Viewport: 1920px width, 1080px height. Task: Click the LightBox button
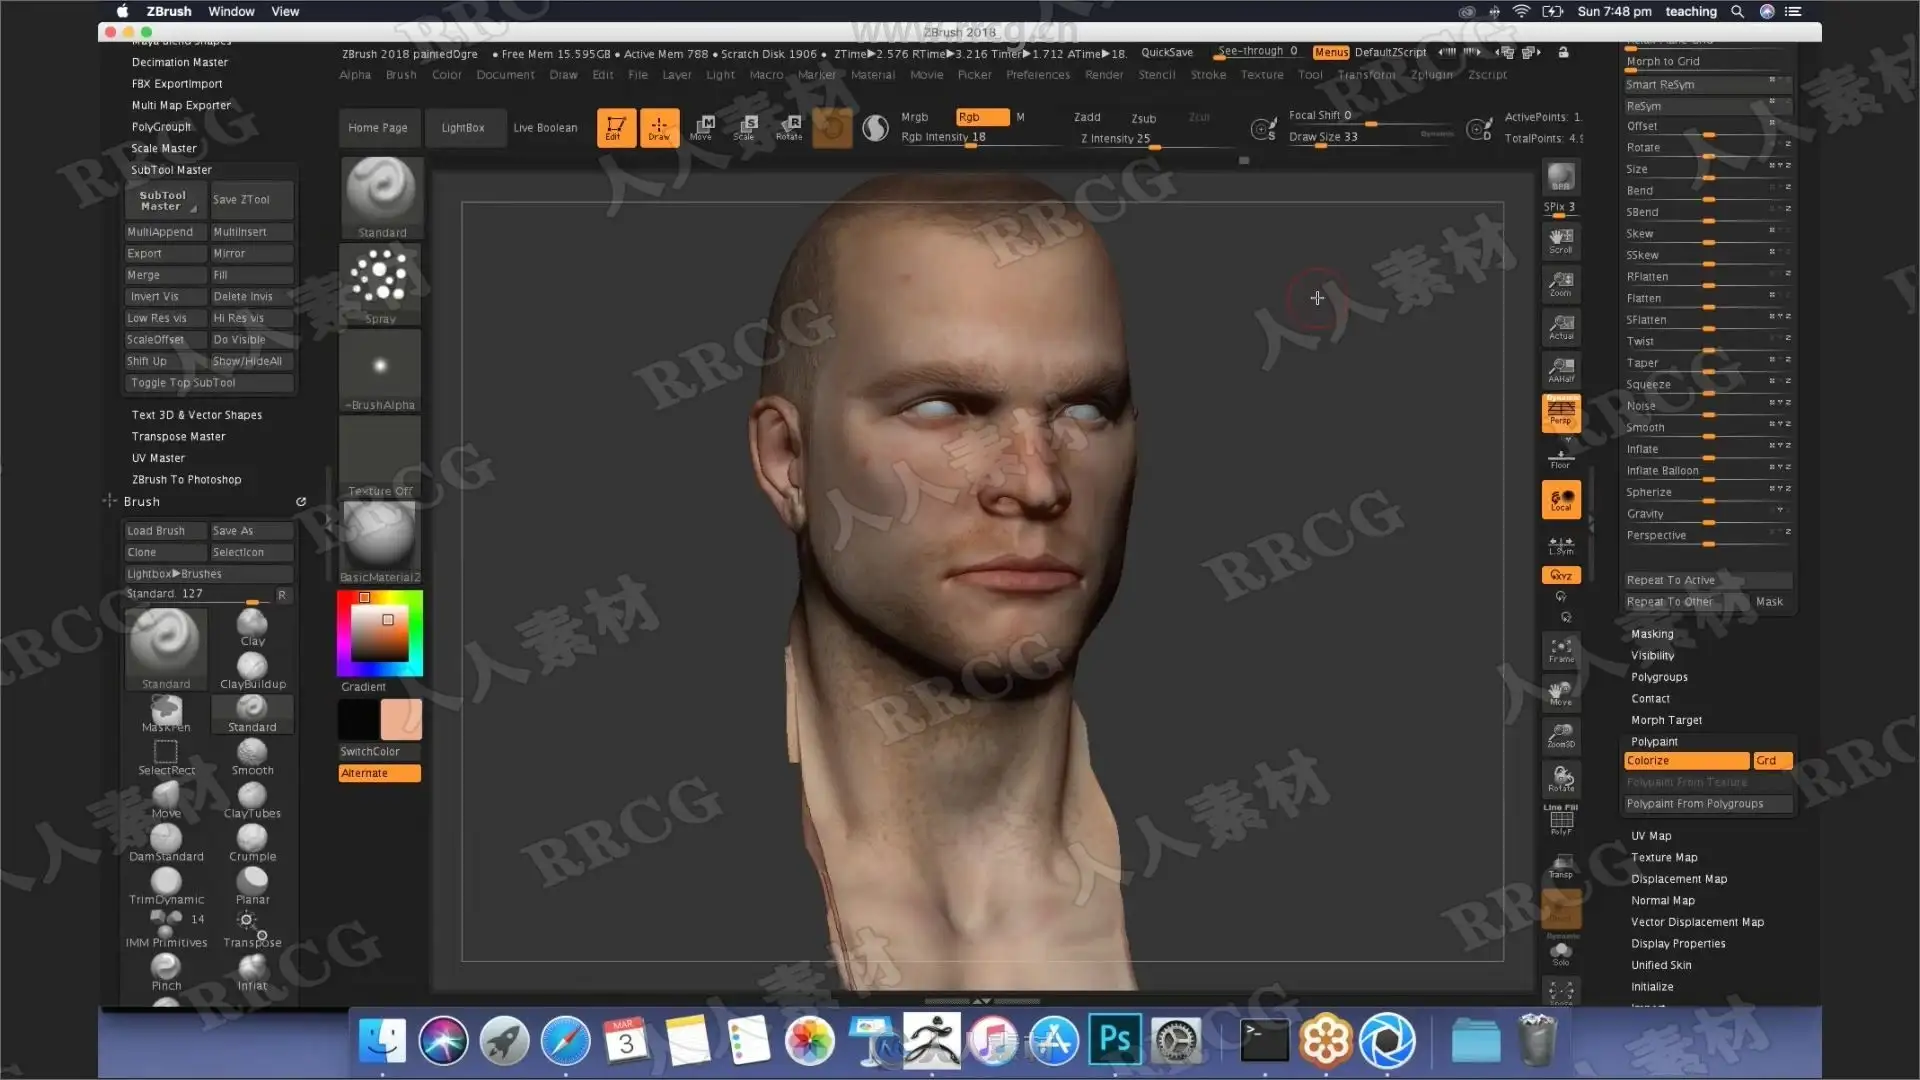click(462, 128)
